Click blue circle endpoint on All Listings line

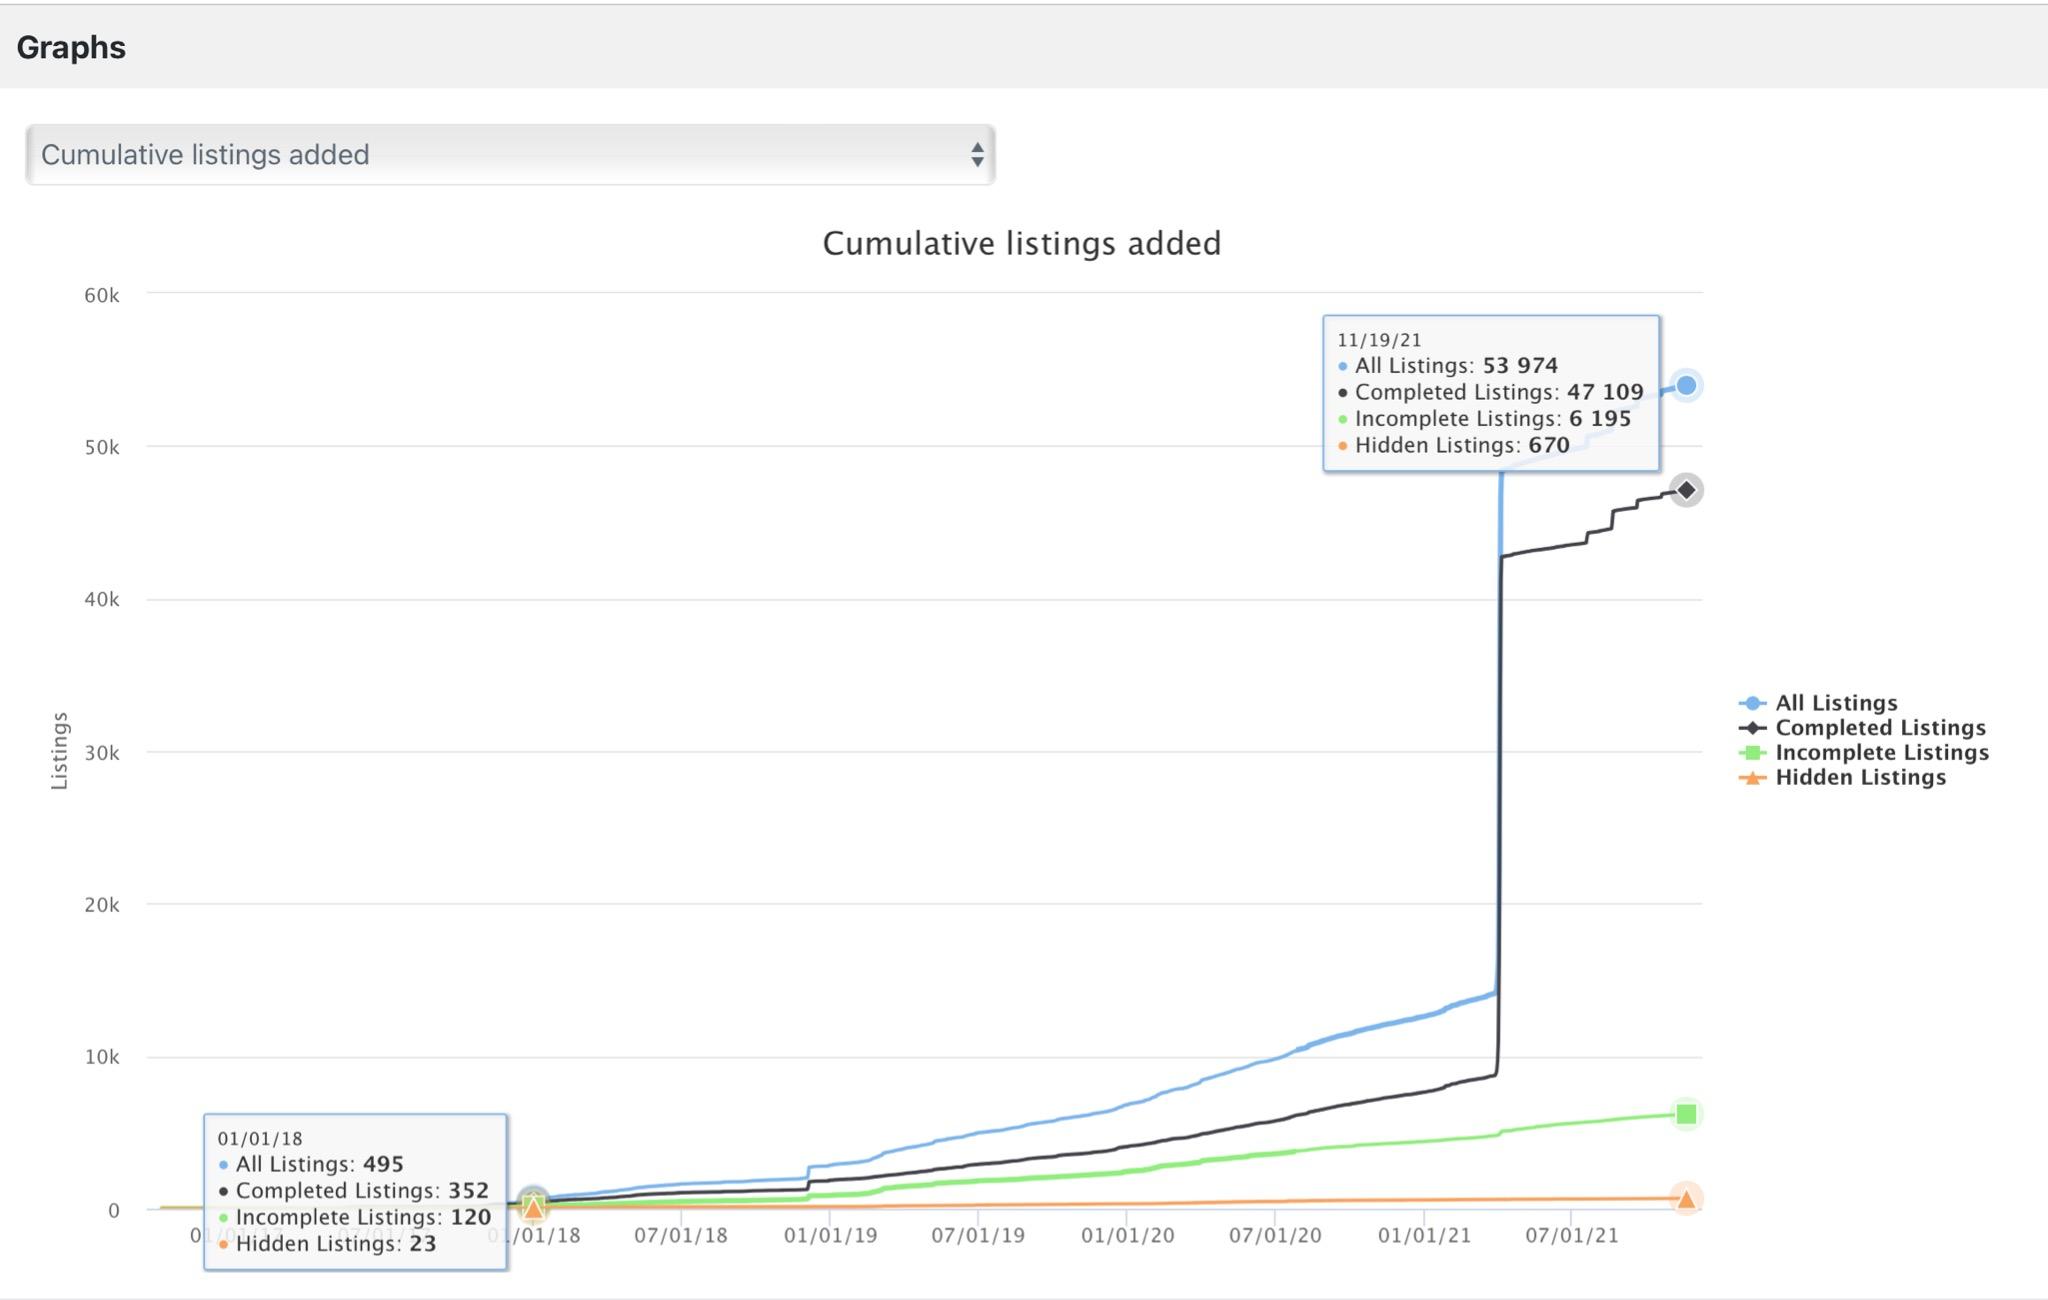(x=1686, y=385)
